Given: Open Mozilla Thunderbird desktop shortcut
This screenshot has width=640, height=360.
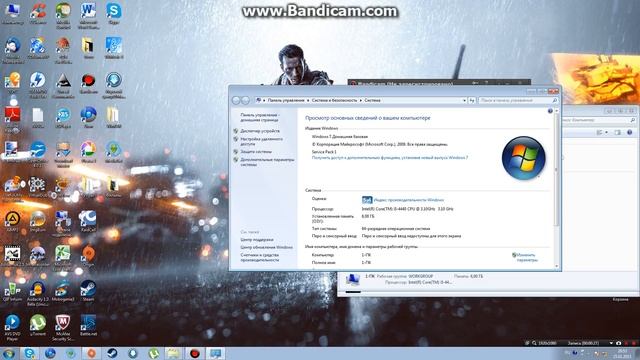Looking at the screenshot, I should click(13, 51).
